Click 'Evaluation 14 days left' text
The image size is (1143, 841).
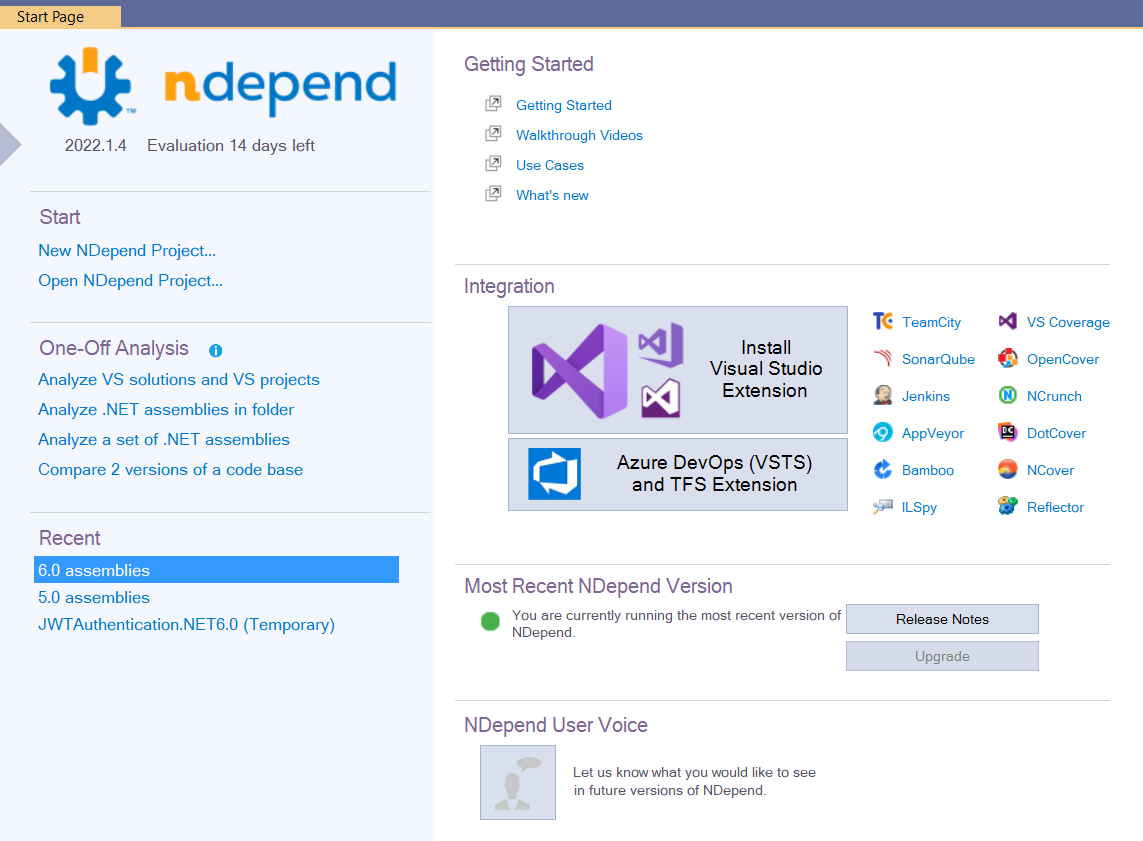230,146
